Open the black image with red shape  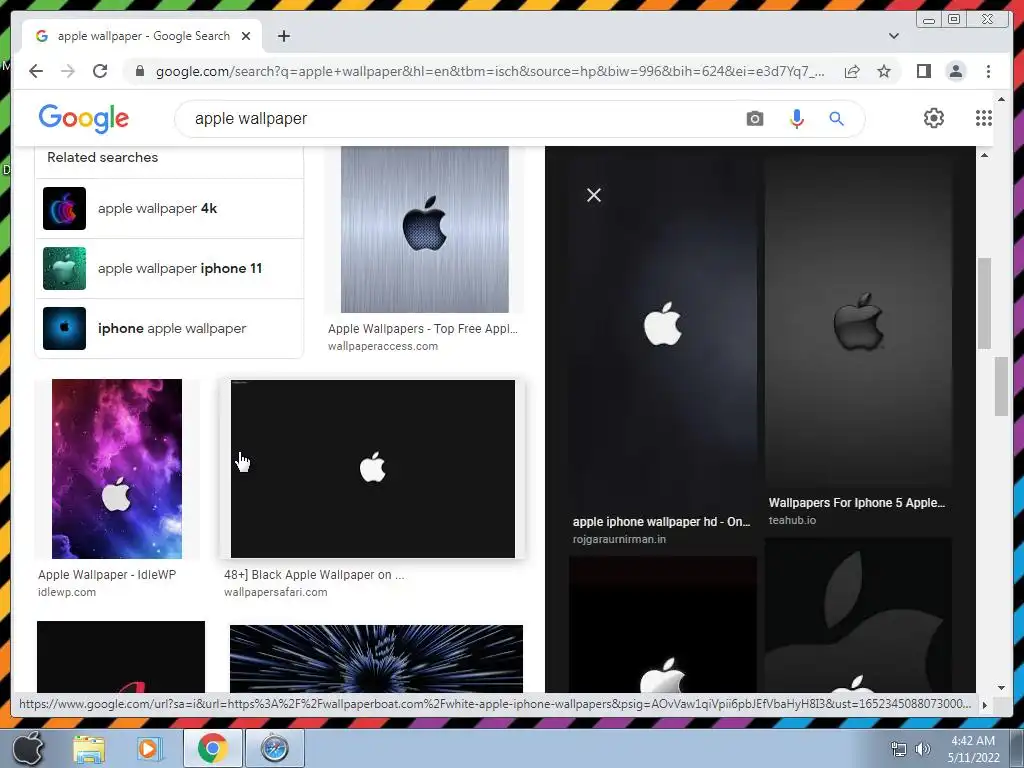[121, 656]
